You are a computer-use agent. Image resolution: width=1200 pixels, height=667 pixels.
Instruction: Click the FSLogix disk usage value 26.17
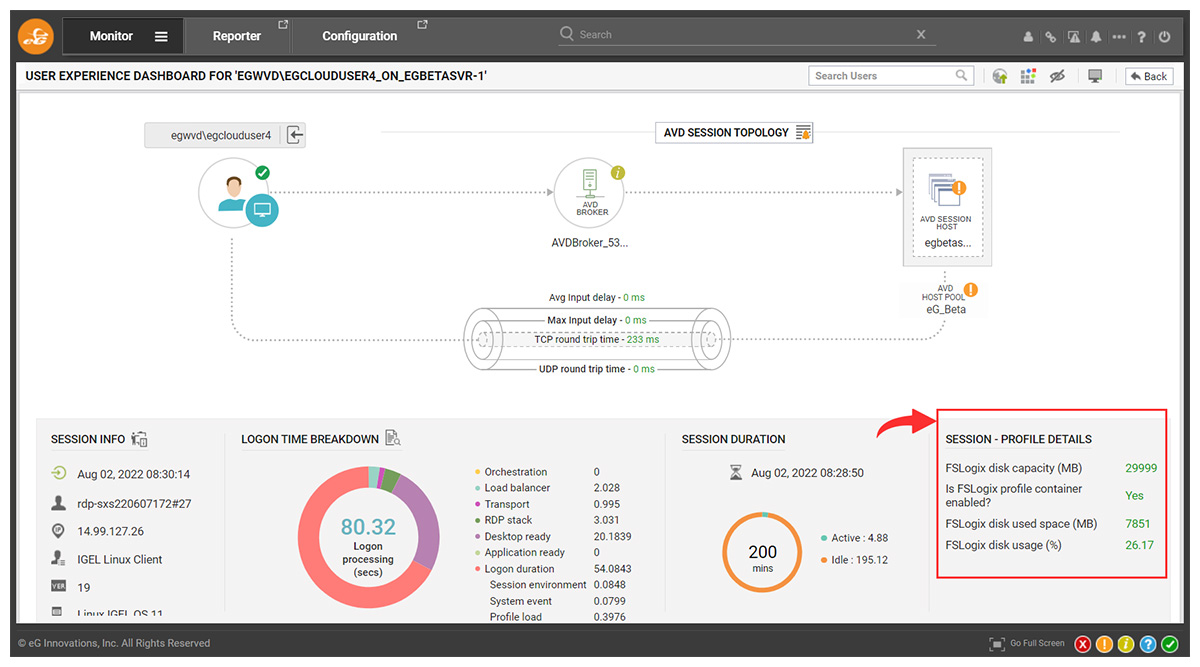[1139, 545]
